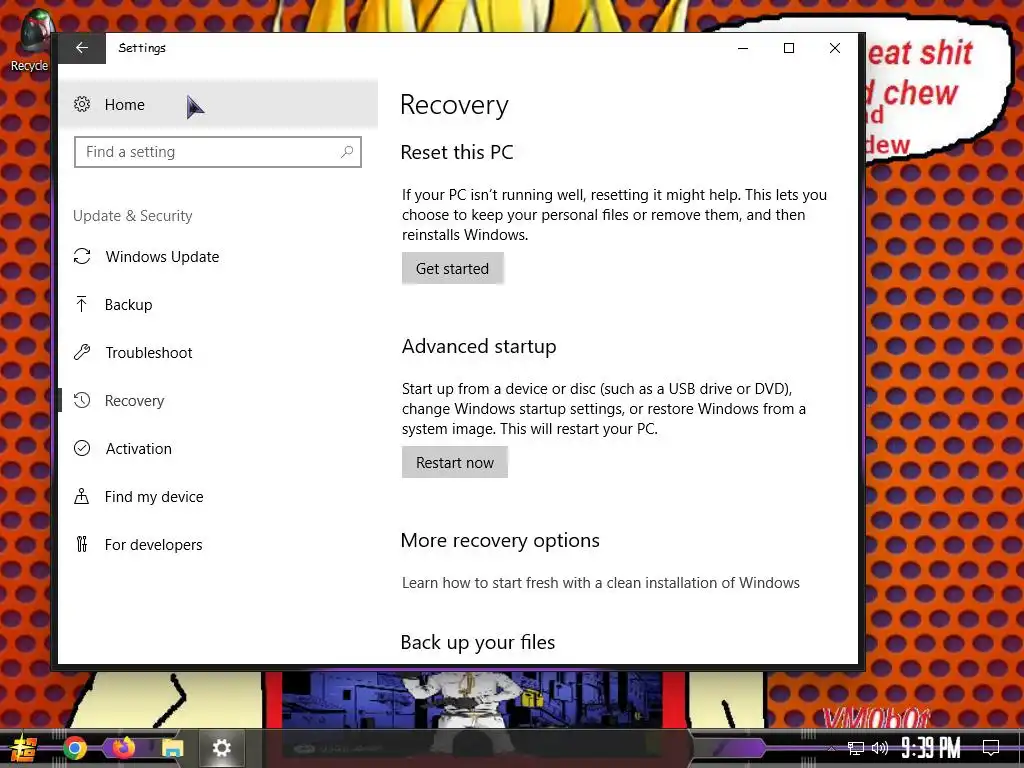Click the Update & Security heading
The image size is (1024, 768).
click(x=133, y=216)
